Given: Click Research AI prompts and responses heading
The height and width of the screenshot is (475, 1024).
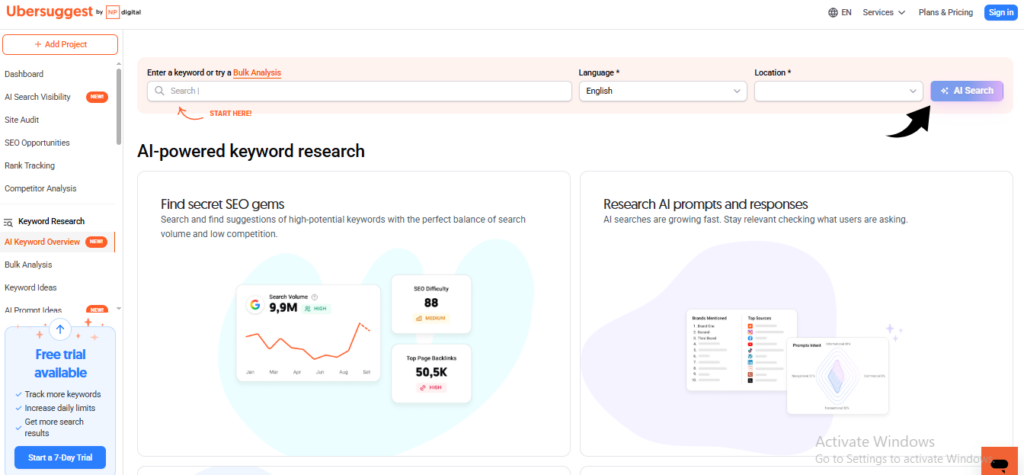Looking at the screenshot, I should [x=706, y=204].
